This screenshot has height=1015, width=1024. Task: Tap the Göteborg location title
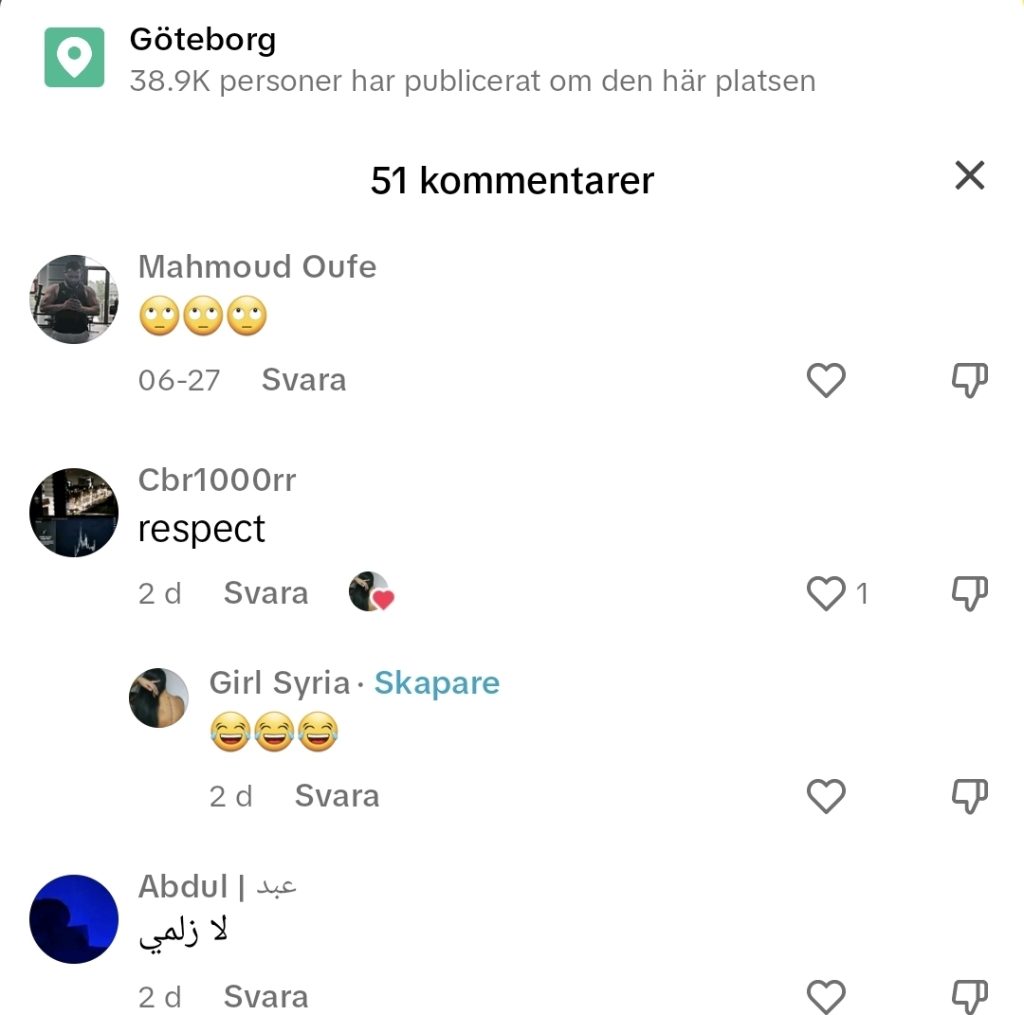pos(203,40)
